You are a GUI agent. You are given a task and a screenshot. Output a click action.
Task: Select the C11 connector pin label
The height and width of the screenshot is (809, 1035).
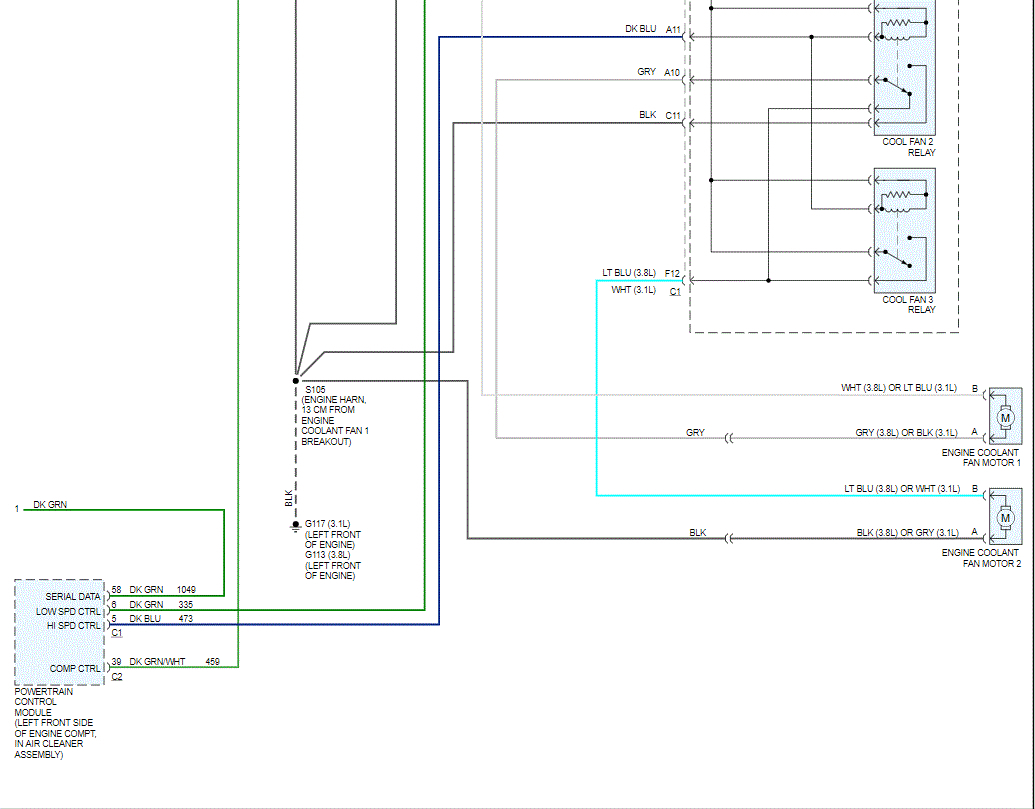(x=673, y=116)
